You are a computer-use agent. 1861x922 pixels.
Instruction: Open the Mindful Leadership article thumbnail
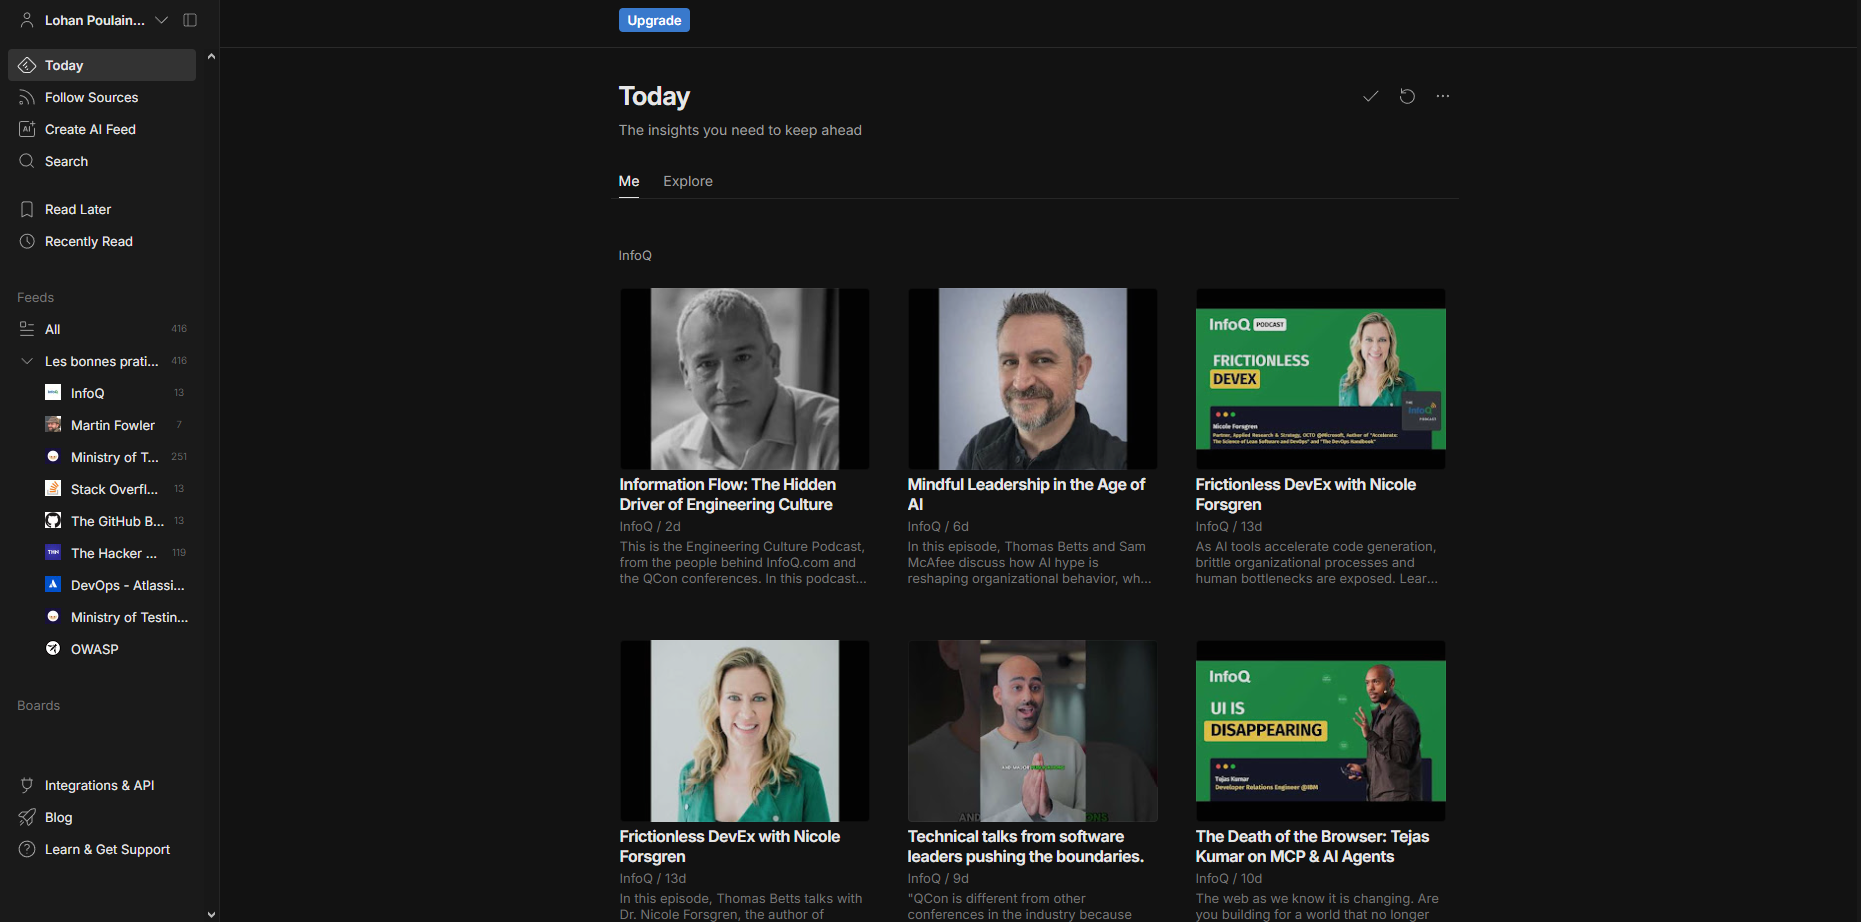1032,379
